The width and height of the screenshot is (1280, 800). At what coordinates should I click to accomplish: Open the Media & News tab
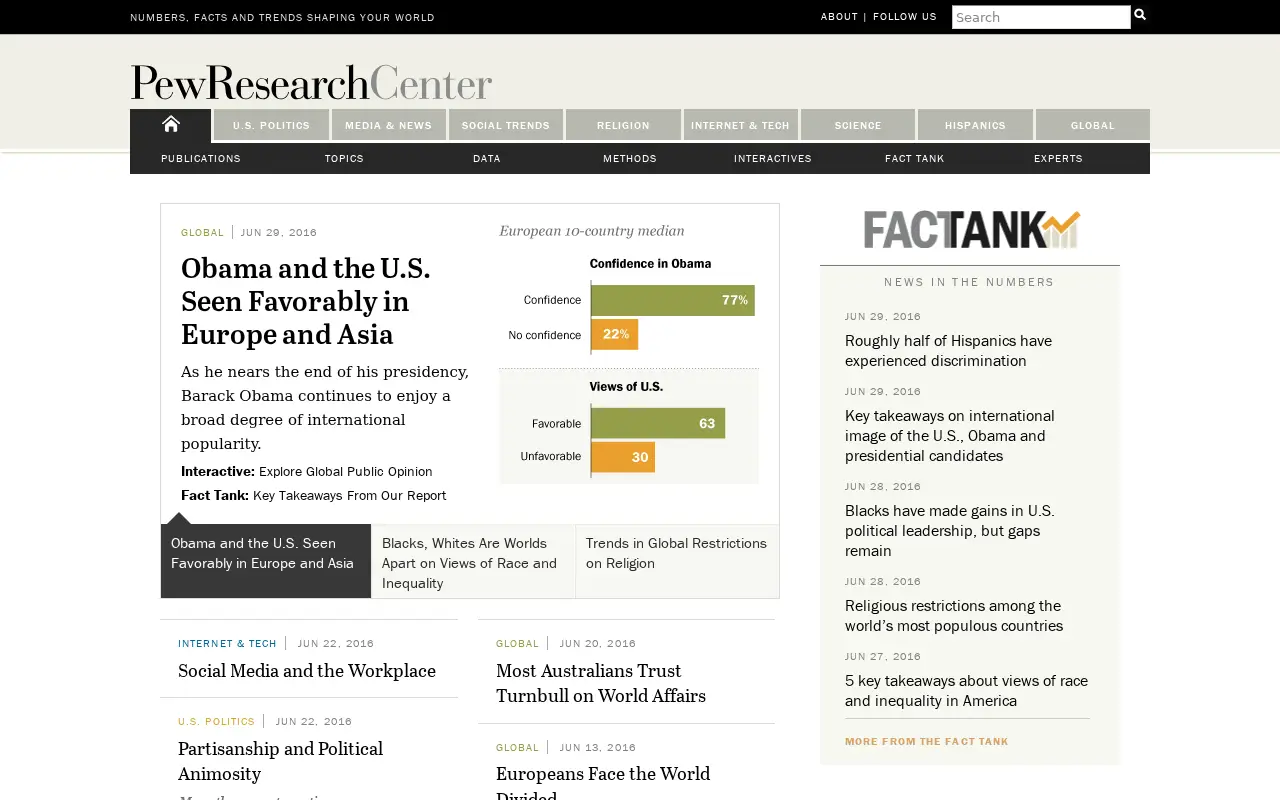point(388,125)
